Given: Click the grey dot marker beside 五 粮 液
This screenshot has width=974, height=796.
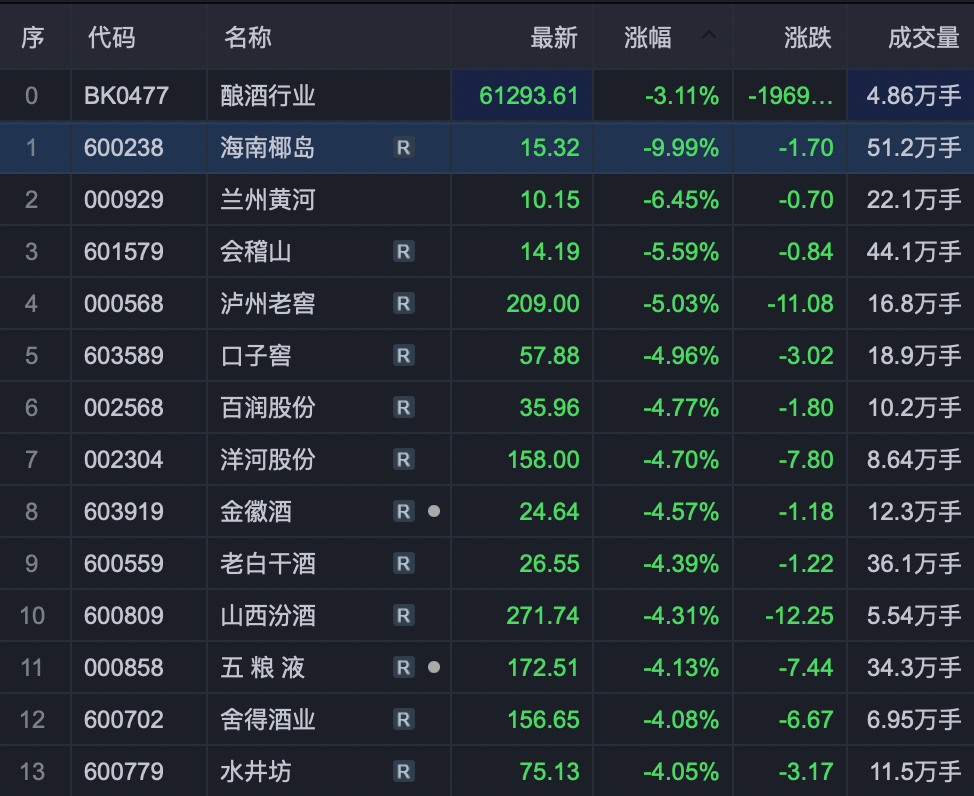Looking at the screenshot, I should [434, 667].
